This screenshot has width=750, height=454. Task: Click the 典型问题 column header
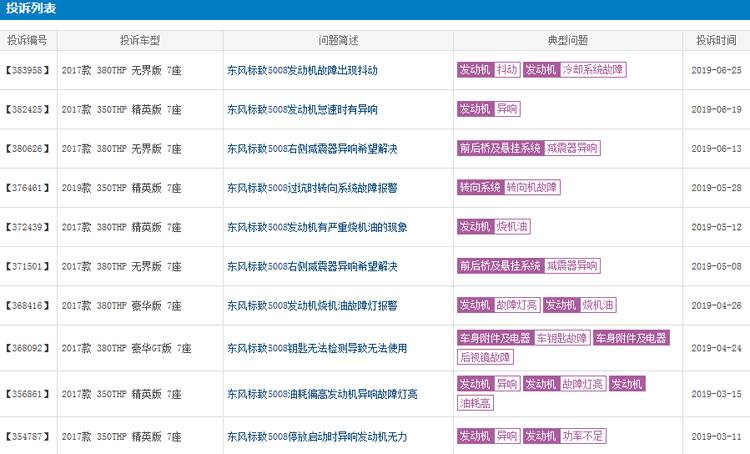point(567,41)
